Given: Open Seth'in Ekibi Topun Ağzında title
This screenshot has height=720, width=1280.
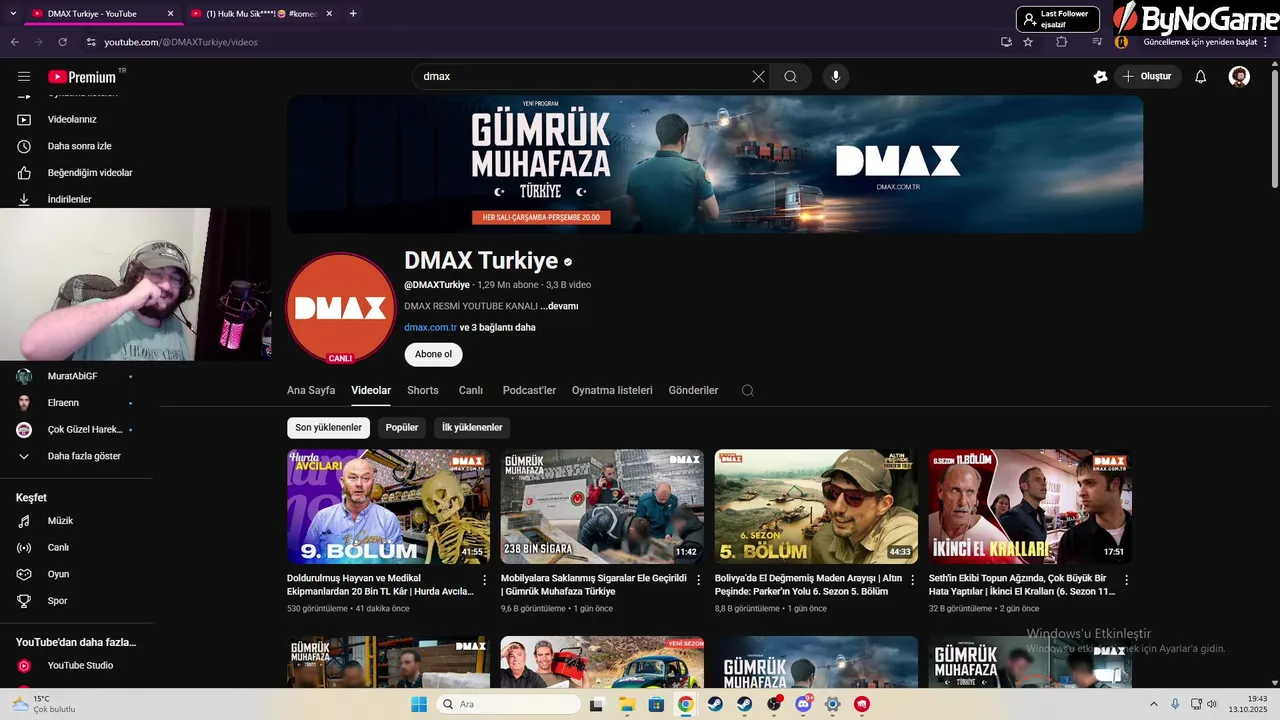Looking at the screenshot, I should 1022,584.
